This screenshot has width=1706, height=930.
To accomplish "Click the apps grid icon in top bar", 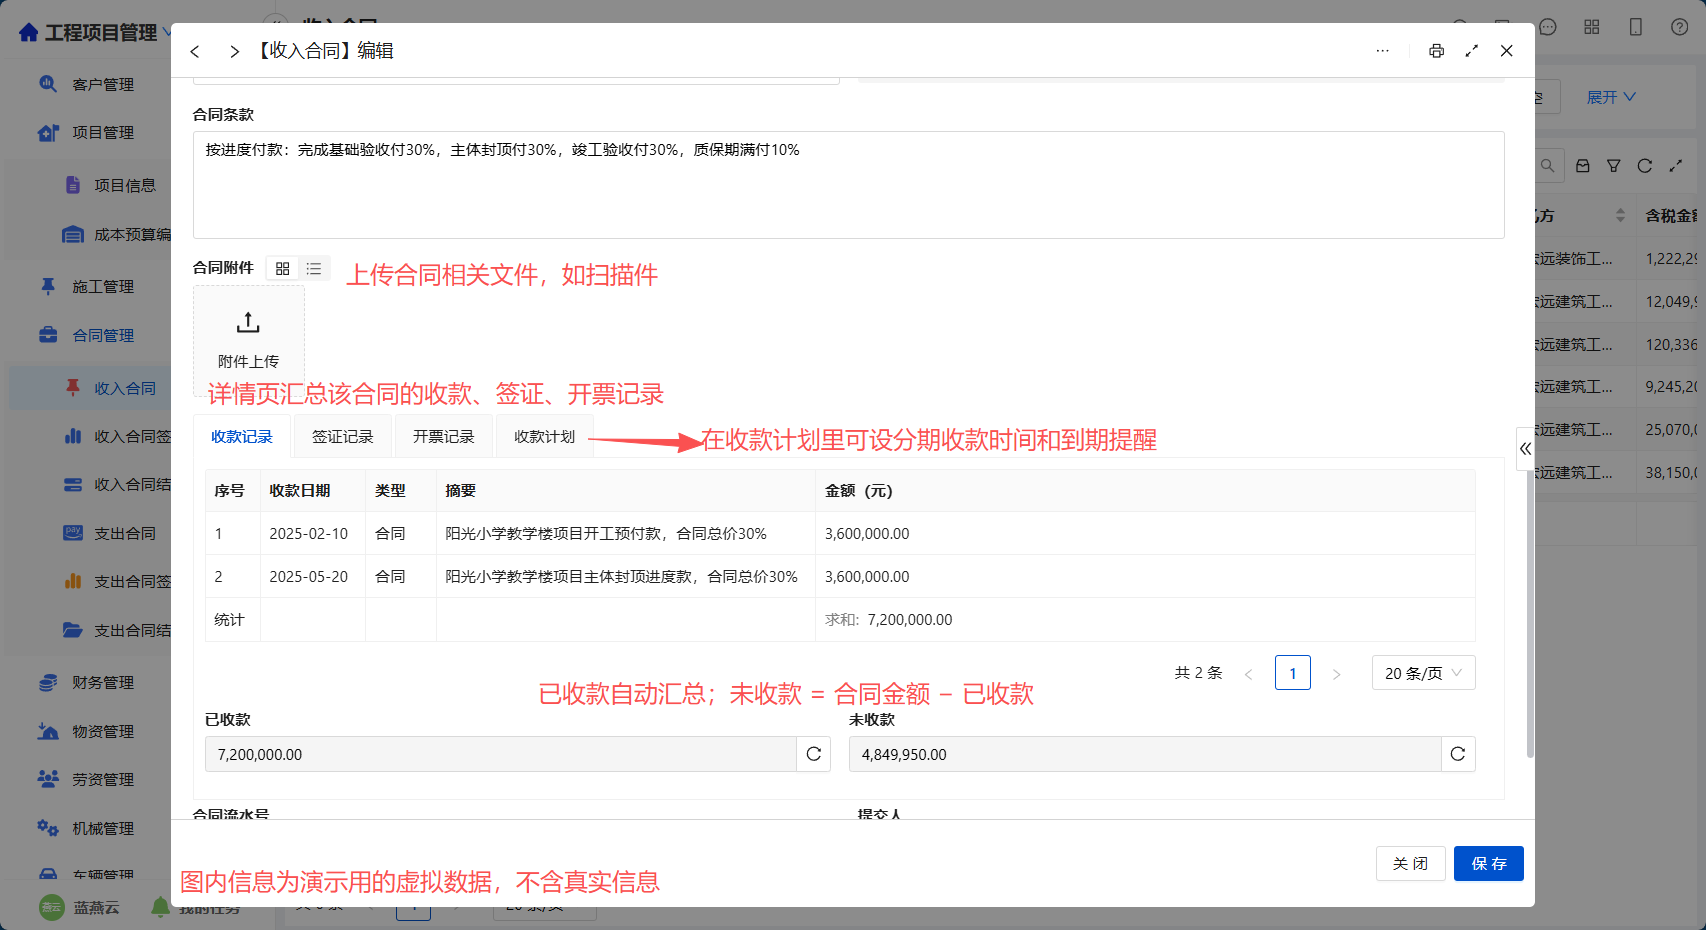I will coord(1592,27).
